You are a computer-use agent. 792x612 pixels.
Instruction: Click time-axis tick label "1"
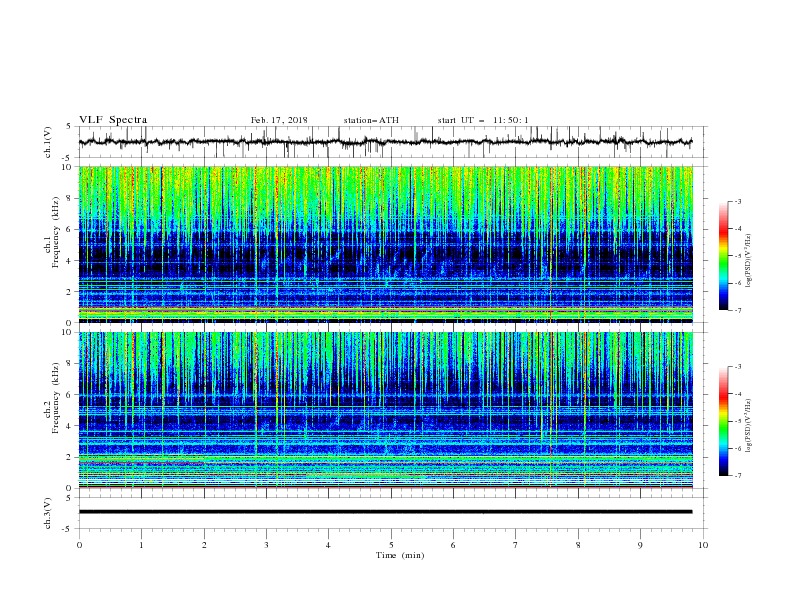pyautogui.click(x=141, y=545)
